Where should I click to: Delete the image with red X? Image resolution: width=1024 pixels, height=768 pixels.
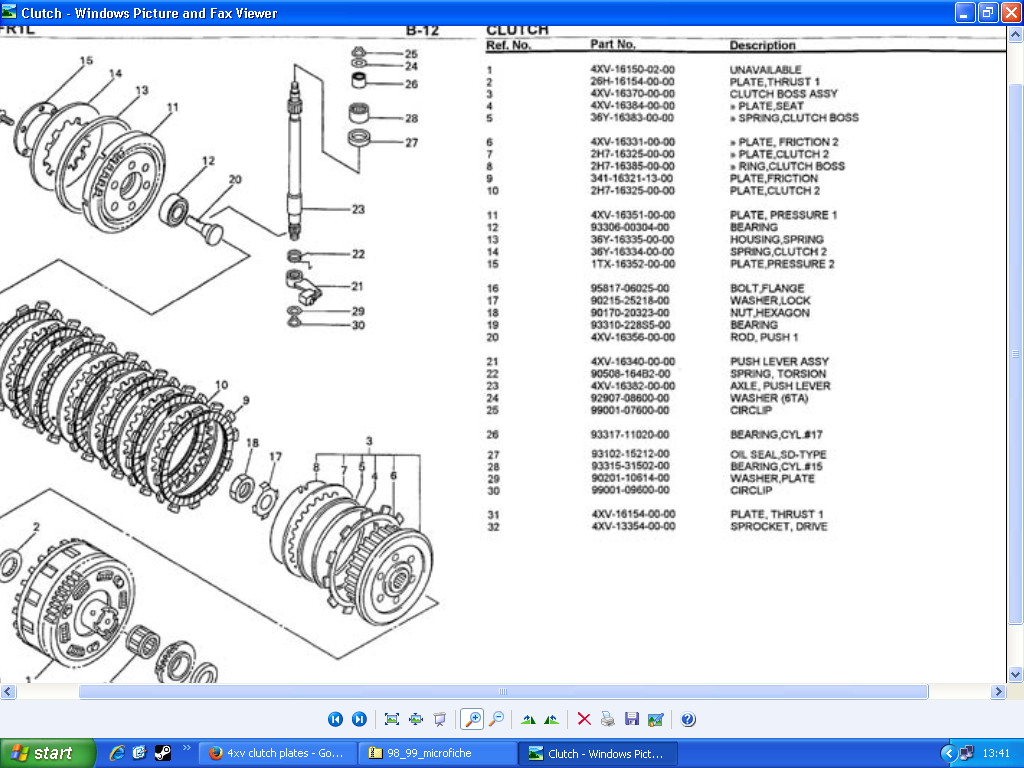583,719
